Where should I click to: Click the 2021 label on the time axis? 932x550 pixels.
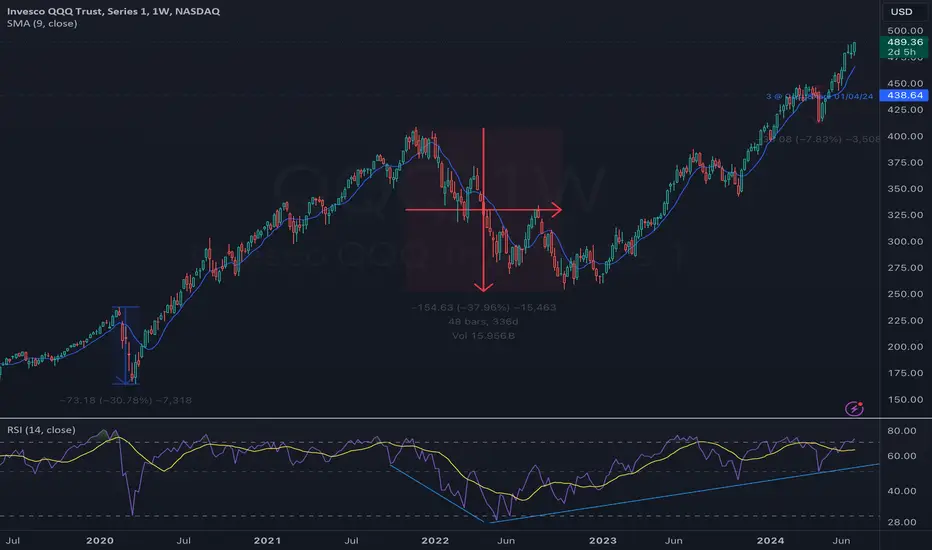[x=267, y=540]
